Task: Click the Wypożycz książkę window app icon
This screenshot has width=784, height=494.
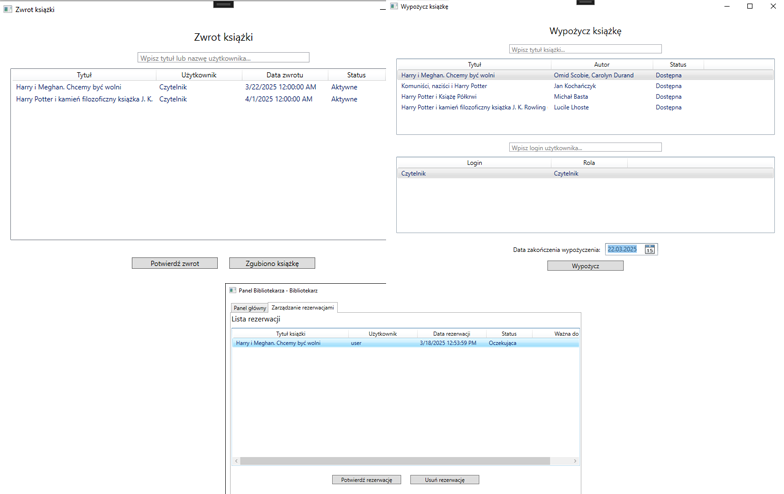Action: pos(394,6)
